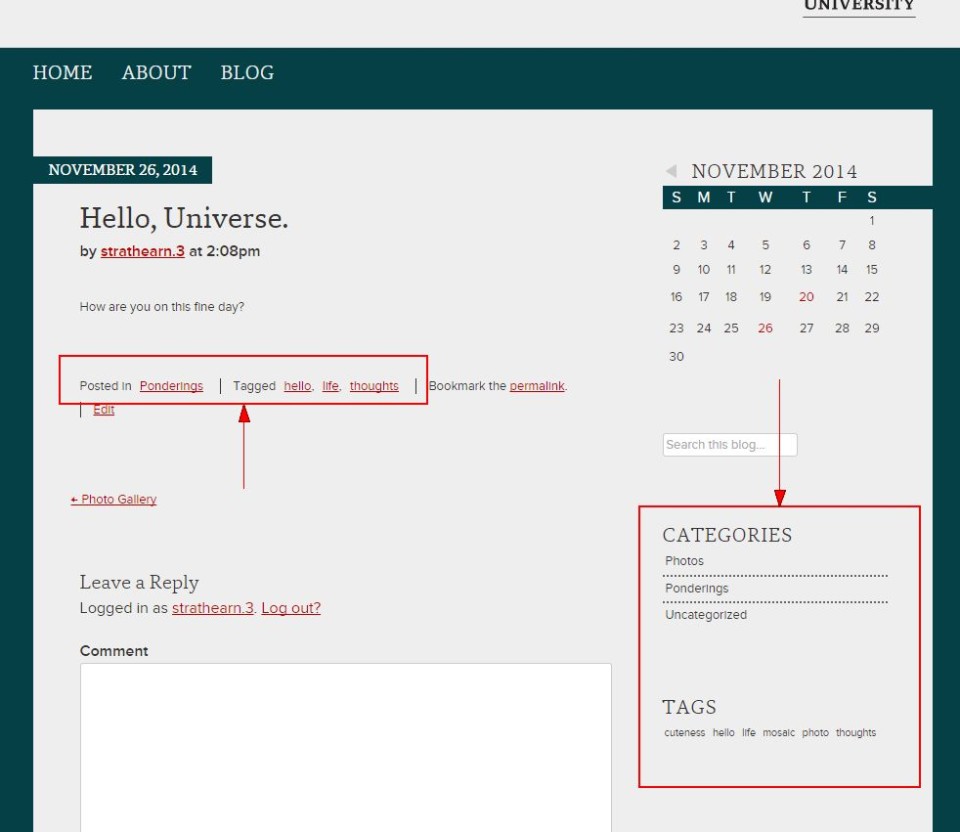Click the Edit link below the post

click(x=103, y=410)
